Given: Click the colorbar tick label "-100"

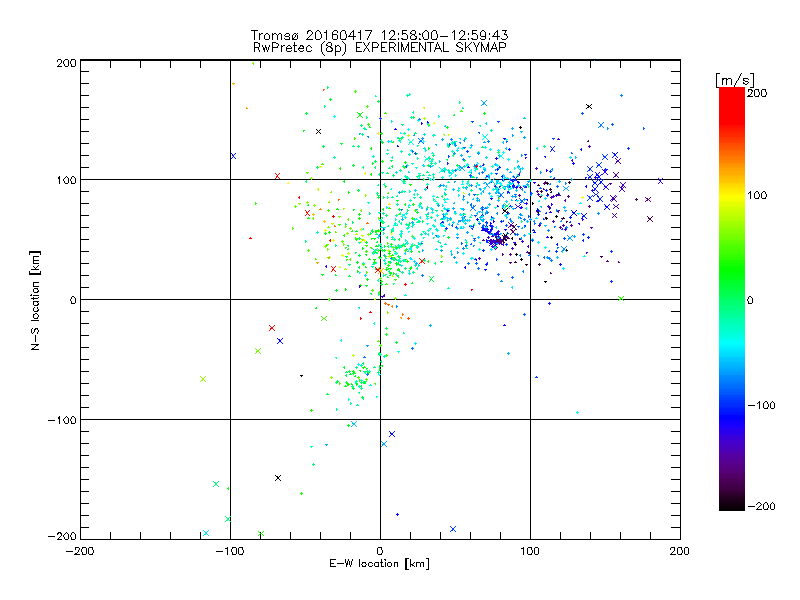Looking at the screenshot, I should (x=761, y=405).
